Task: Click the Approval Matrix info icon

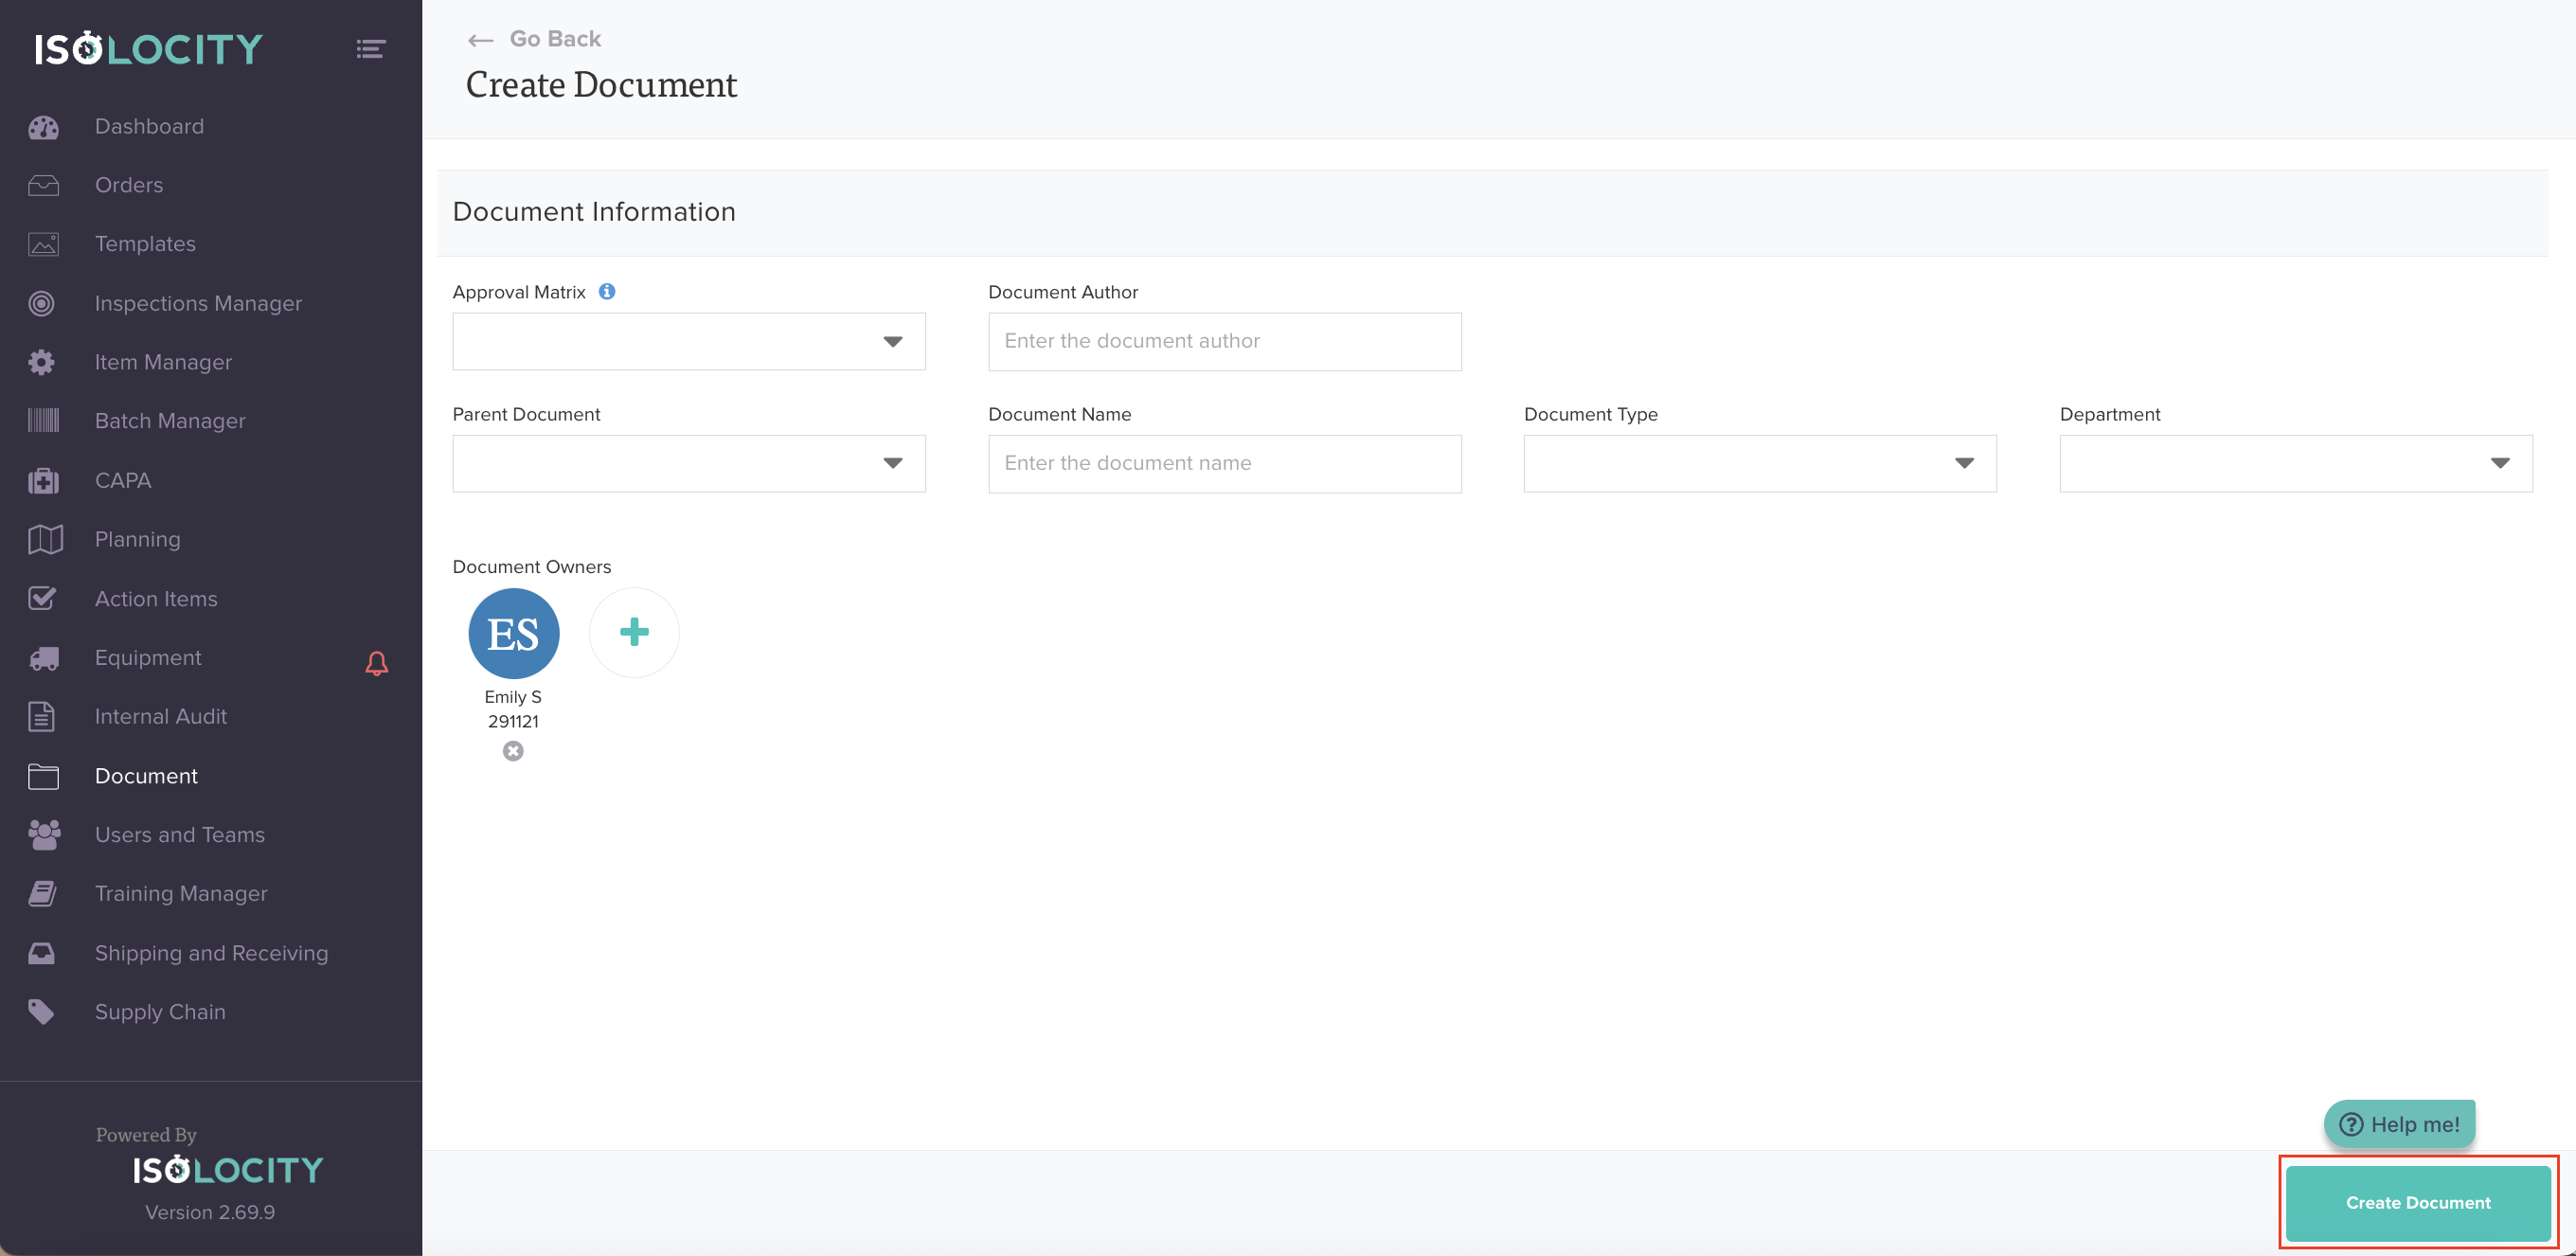Action: pyautogui.click(x=607, y=292)
